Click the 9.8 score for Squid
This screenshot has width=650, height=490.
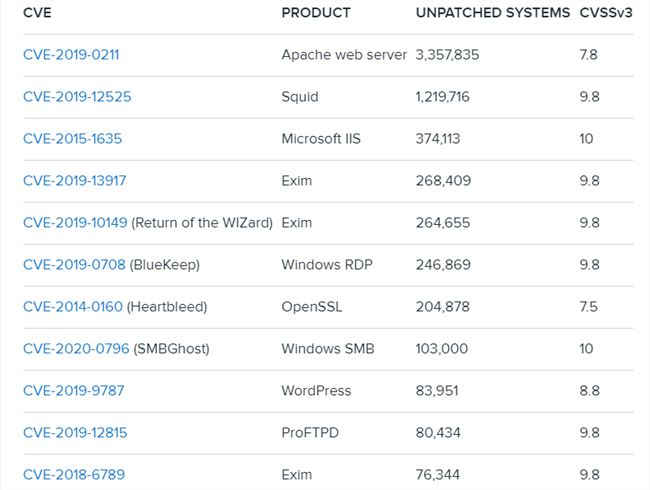(589, 97)
